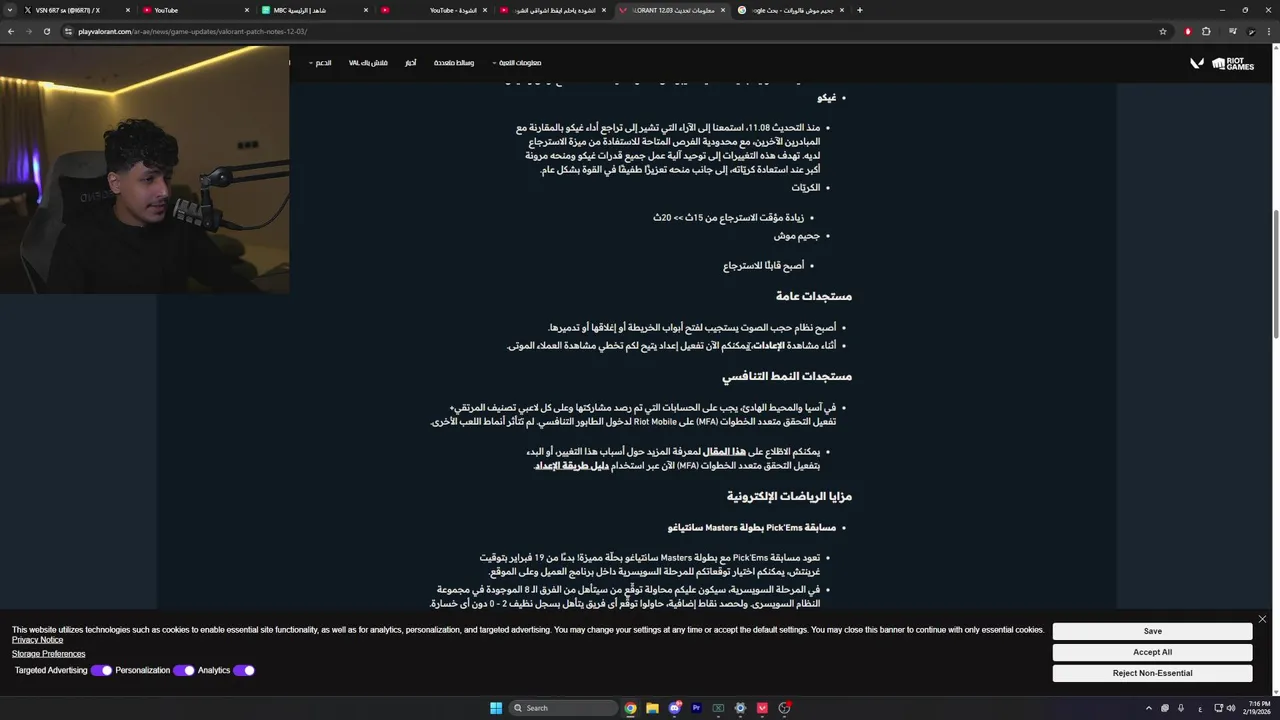
Task: Click the page vertical scrollbar thumb
Action: pos(1275,276)
